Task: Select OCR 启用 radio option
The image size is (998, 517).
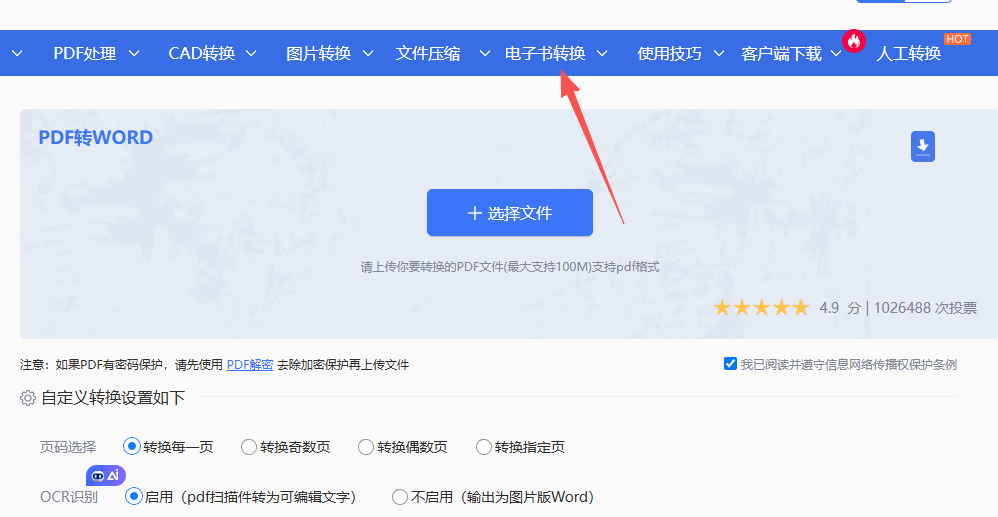Action: click(133, 496)
